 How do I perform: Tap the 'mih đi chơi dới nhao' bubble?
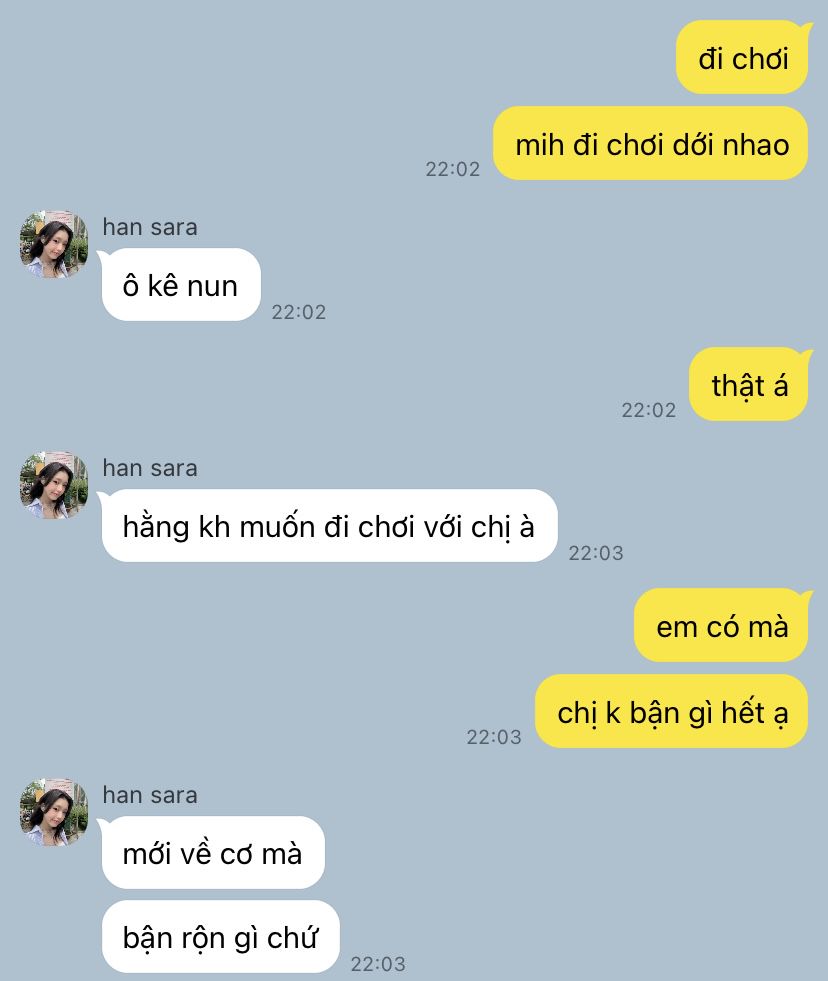[651, 143]
